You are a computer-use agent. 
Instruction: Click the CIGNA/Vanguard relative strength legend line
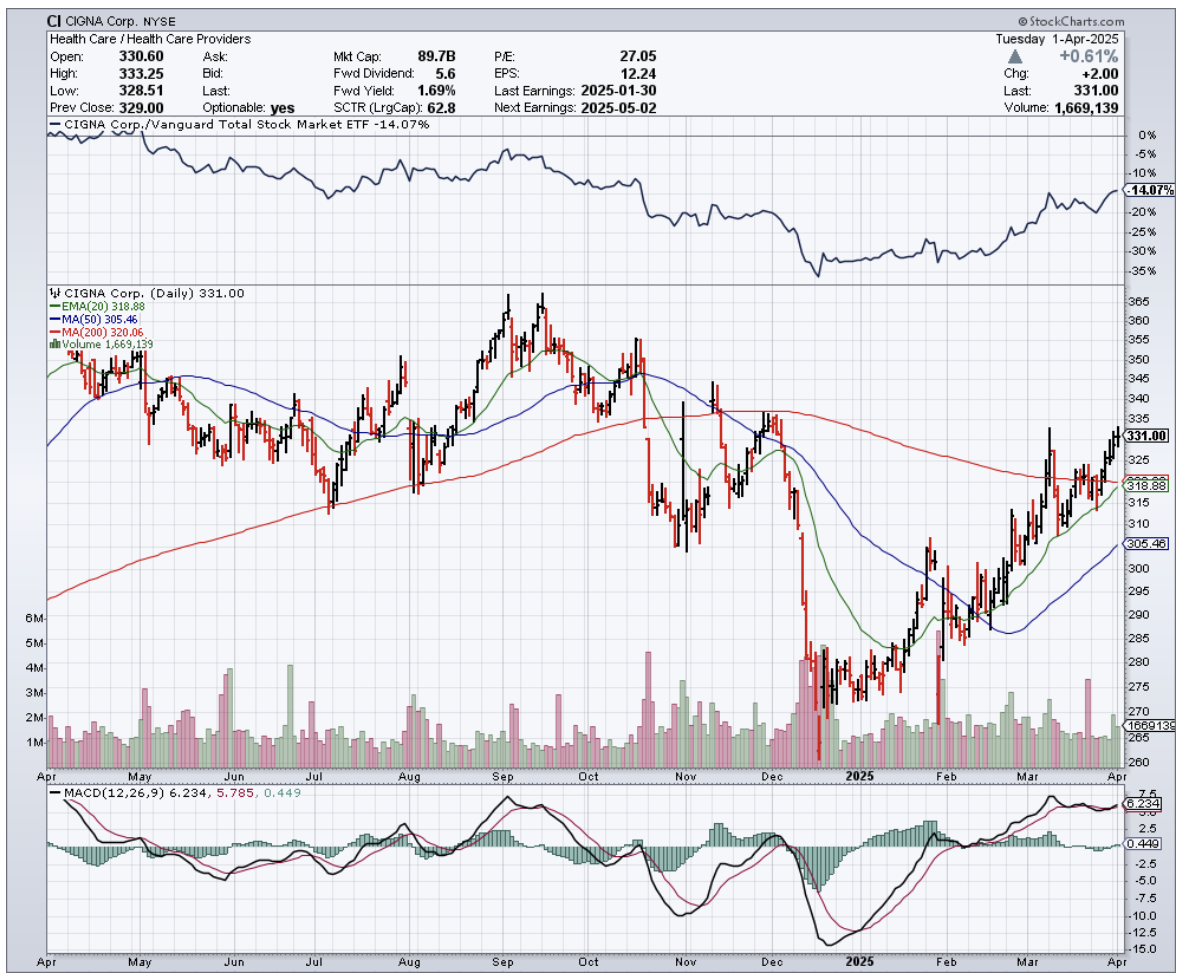click(57, 125)
